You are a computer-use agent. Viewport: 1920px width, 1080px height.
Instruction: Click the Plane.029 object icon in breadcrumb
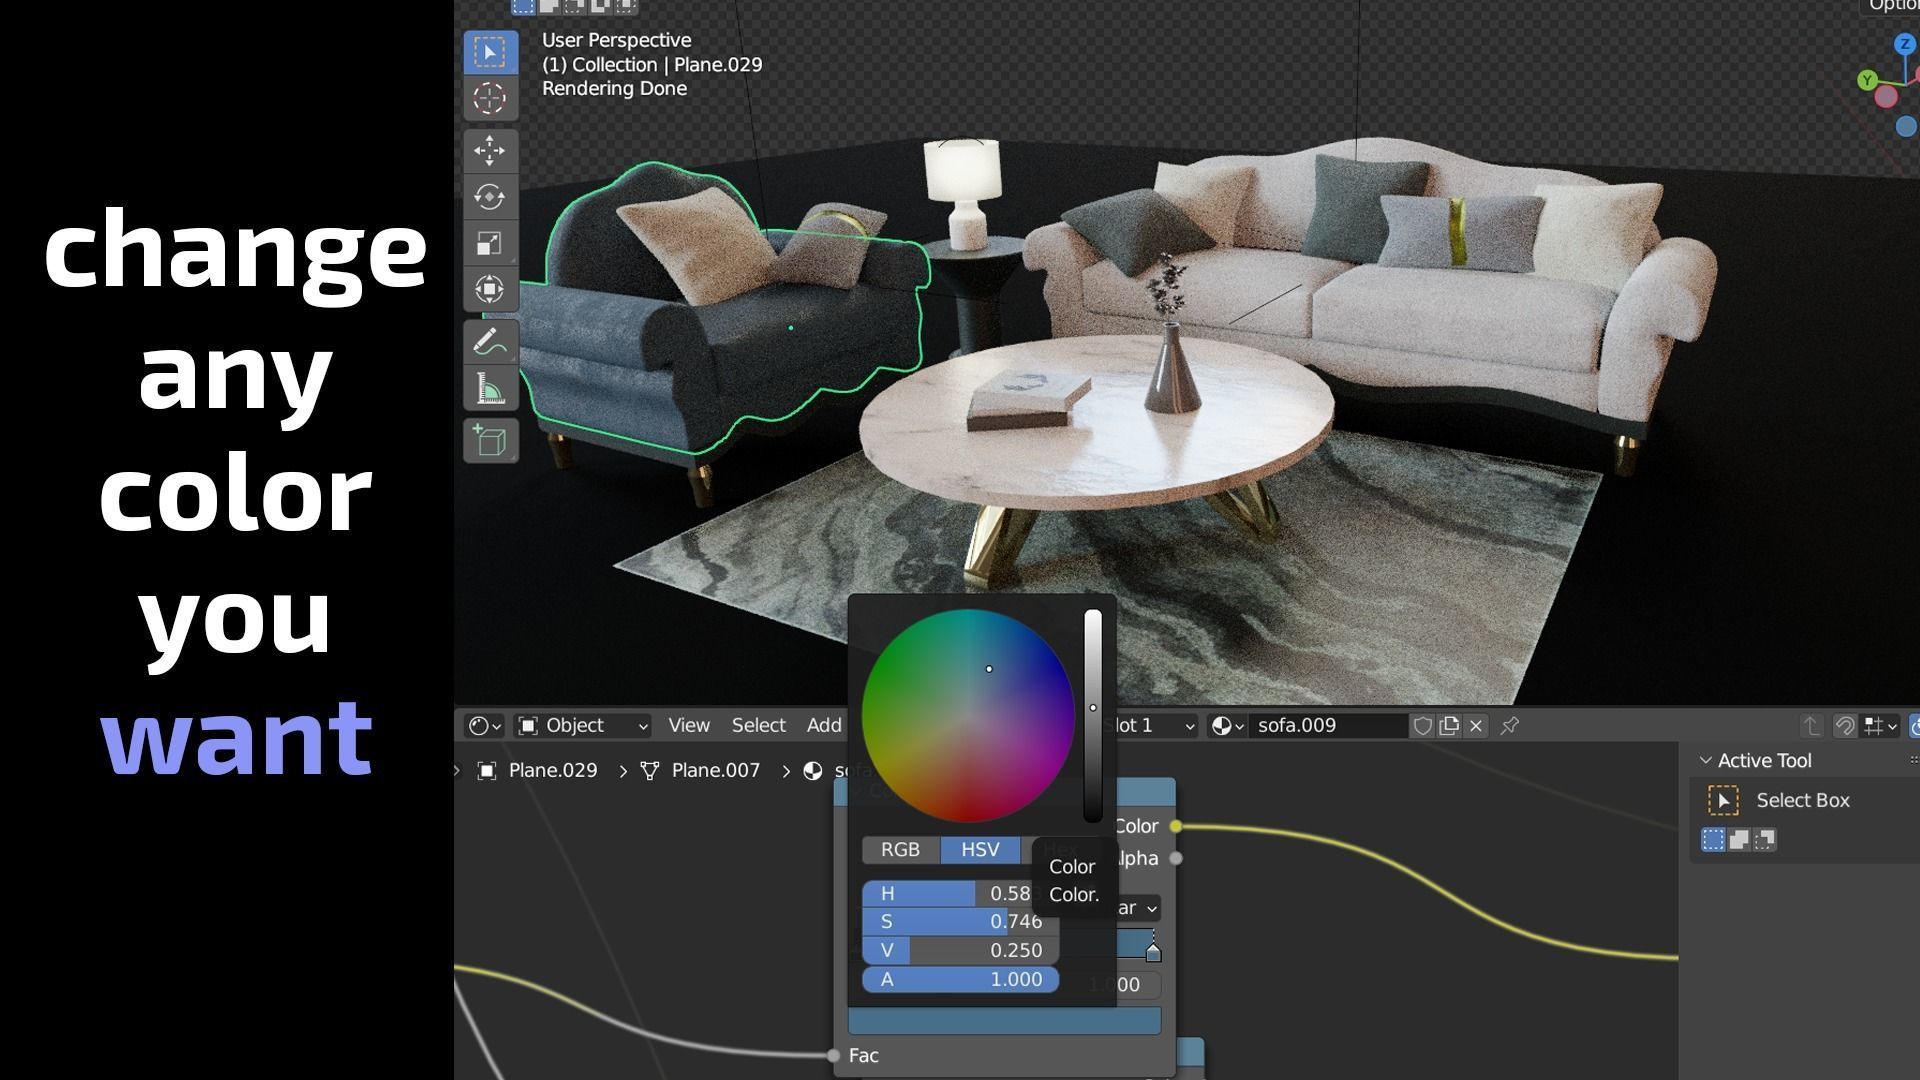click(x=487, y=771)
